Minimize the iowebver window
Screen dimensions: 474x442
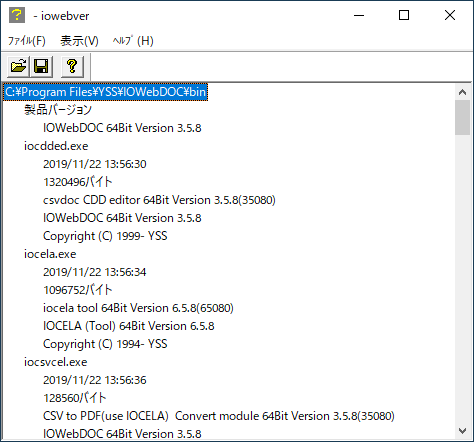359,15
